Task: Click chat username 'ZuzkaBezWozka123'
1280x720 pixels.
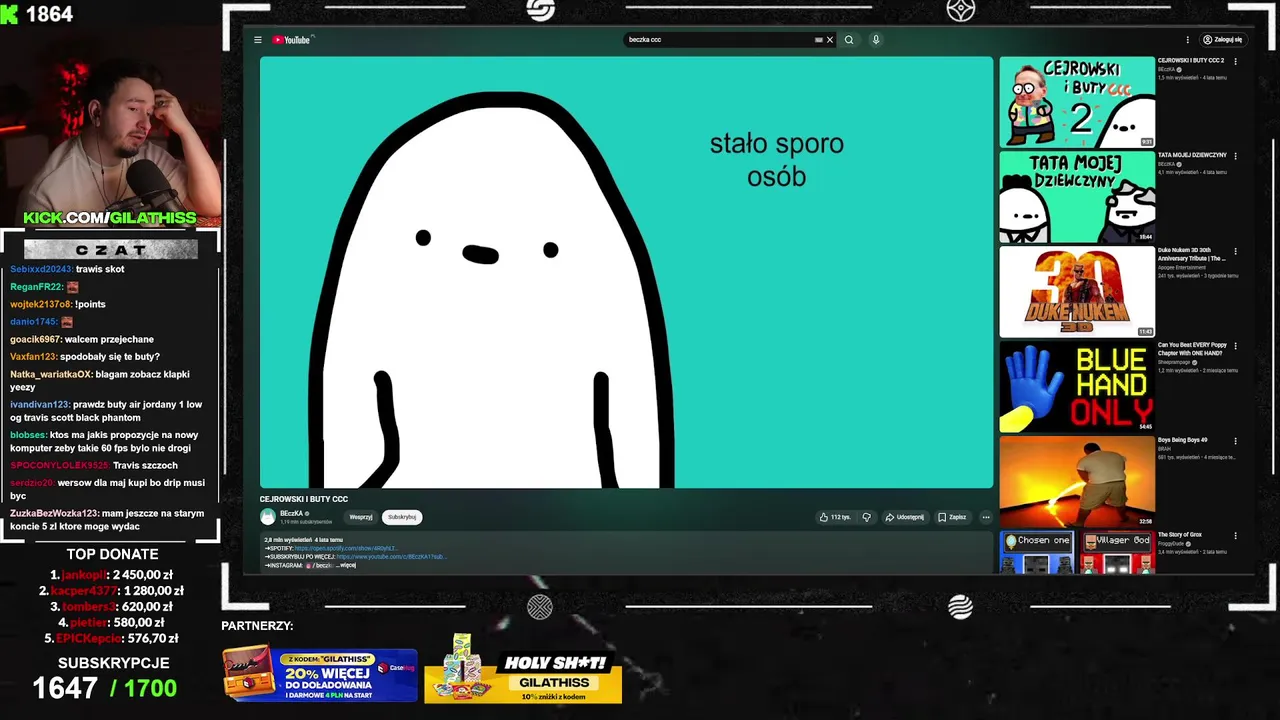Action: (54, 513)
